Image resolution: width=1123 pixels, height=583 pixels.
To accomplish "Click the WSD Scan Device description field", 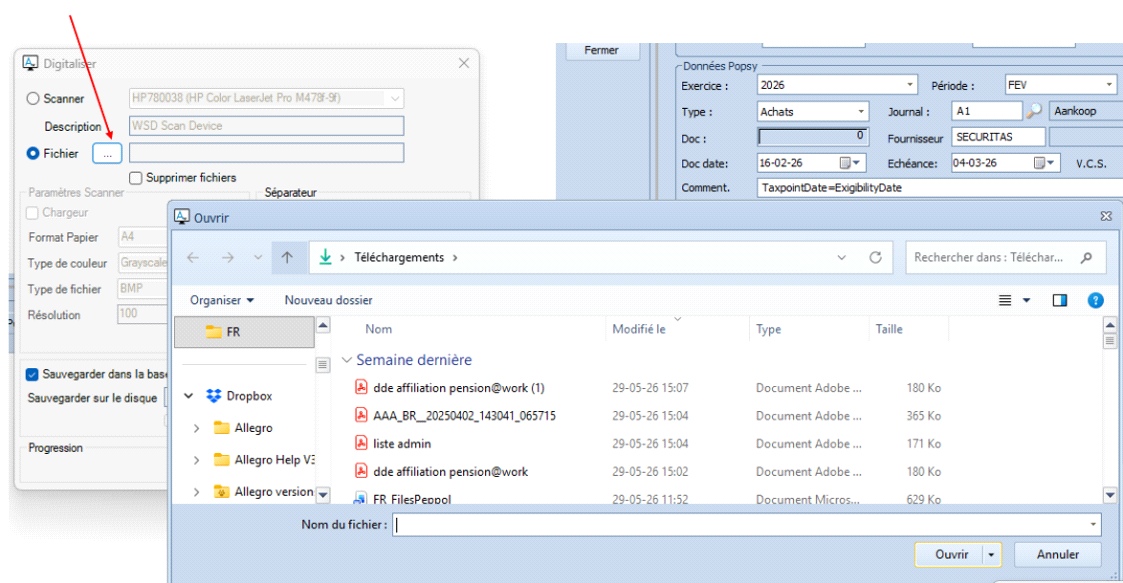I will point(266,125).
